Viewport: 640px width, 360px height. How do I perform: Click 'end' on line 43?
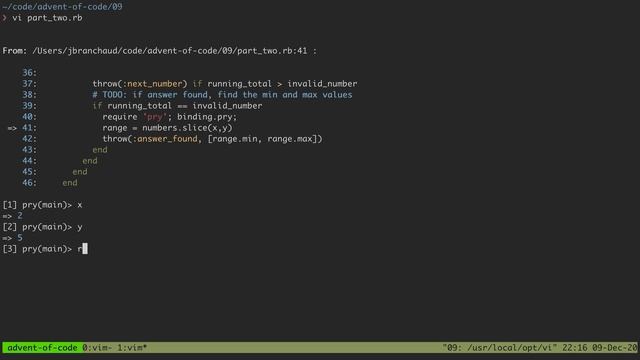click(100, 150)
